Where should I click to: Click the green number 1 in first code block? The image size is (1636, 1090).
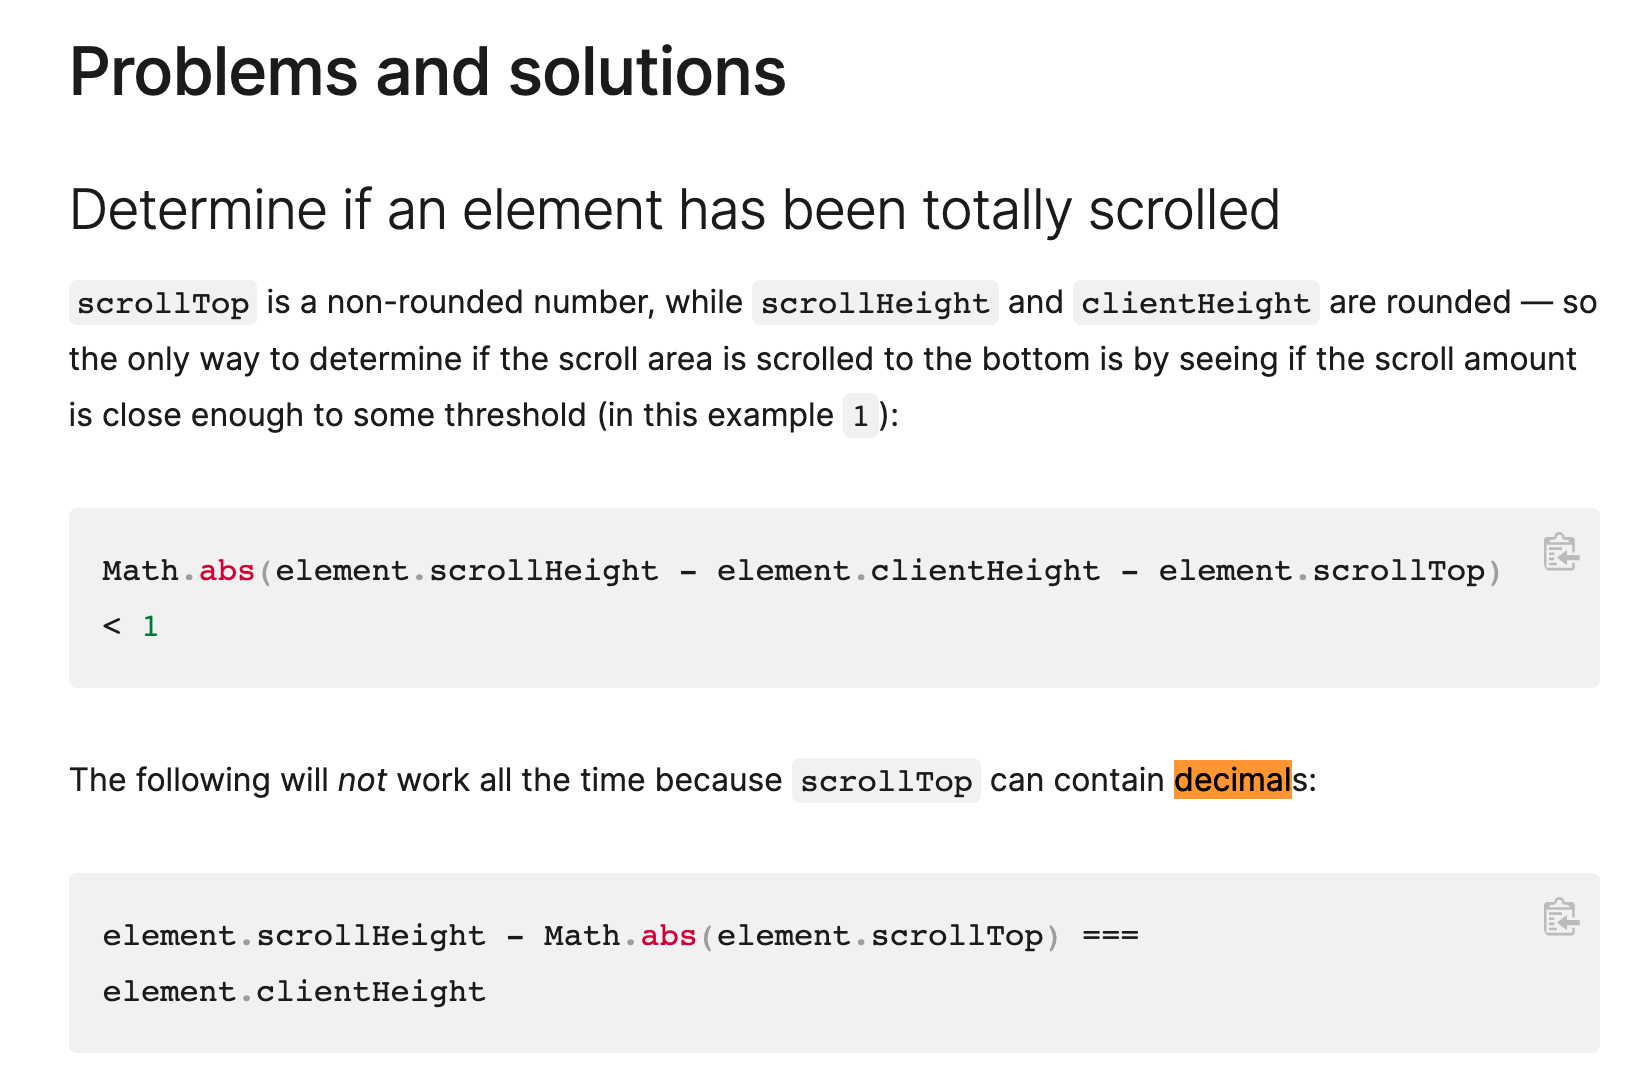[x=150, y=627]
